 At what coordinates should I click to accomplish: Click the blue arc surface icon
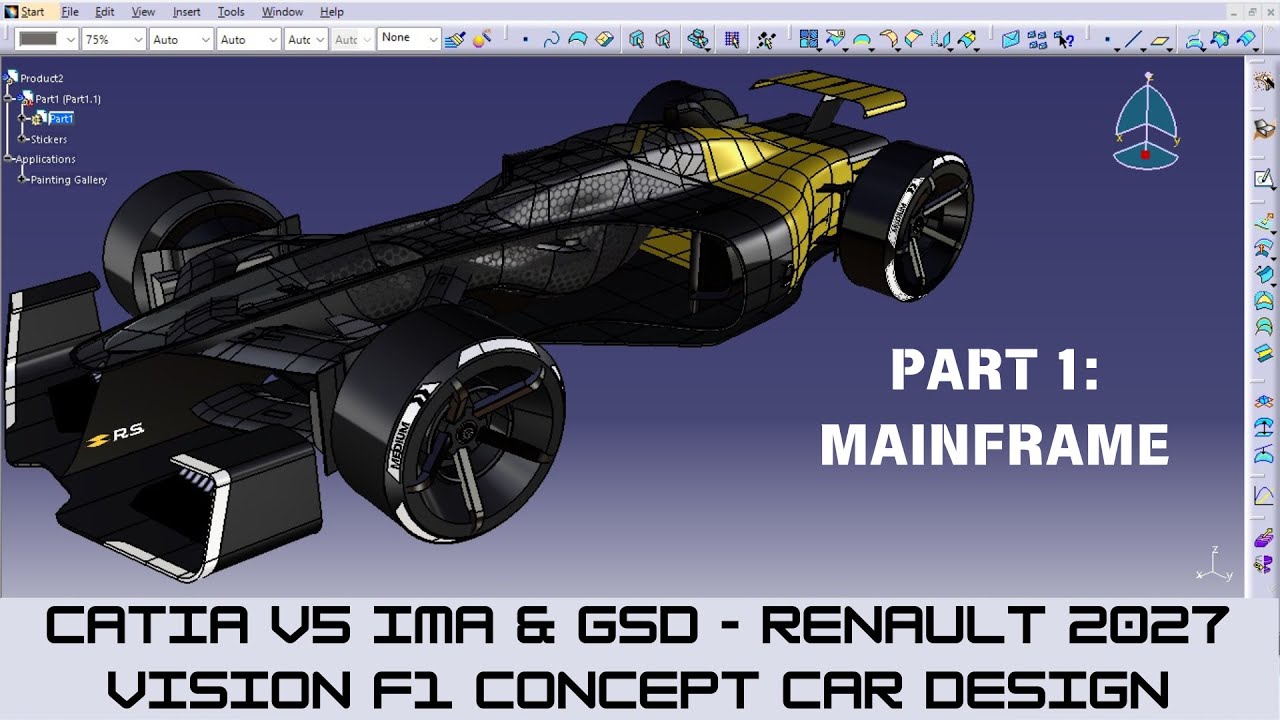(861, 41)
